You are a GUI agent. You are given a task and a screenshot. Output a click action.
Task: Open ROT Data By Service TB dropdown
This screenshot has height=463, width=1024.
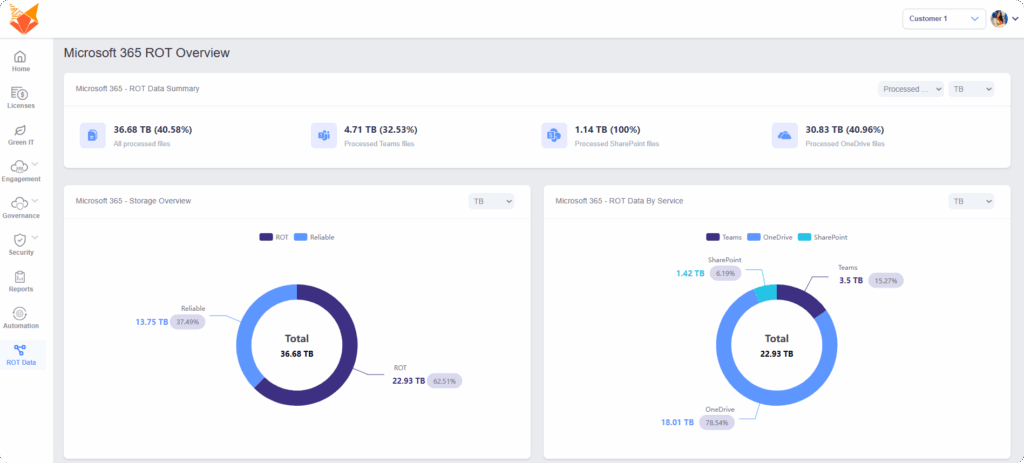pos(972,201)
